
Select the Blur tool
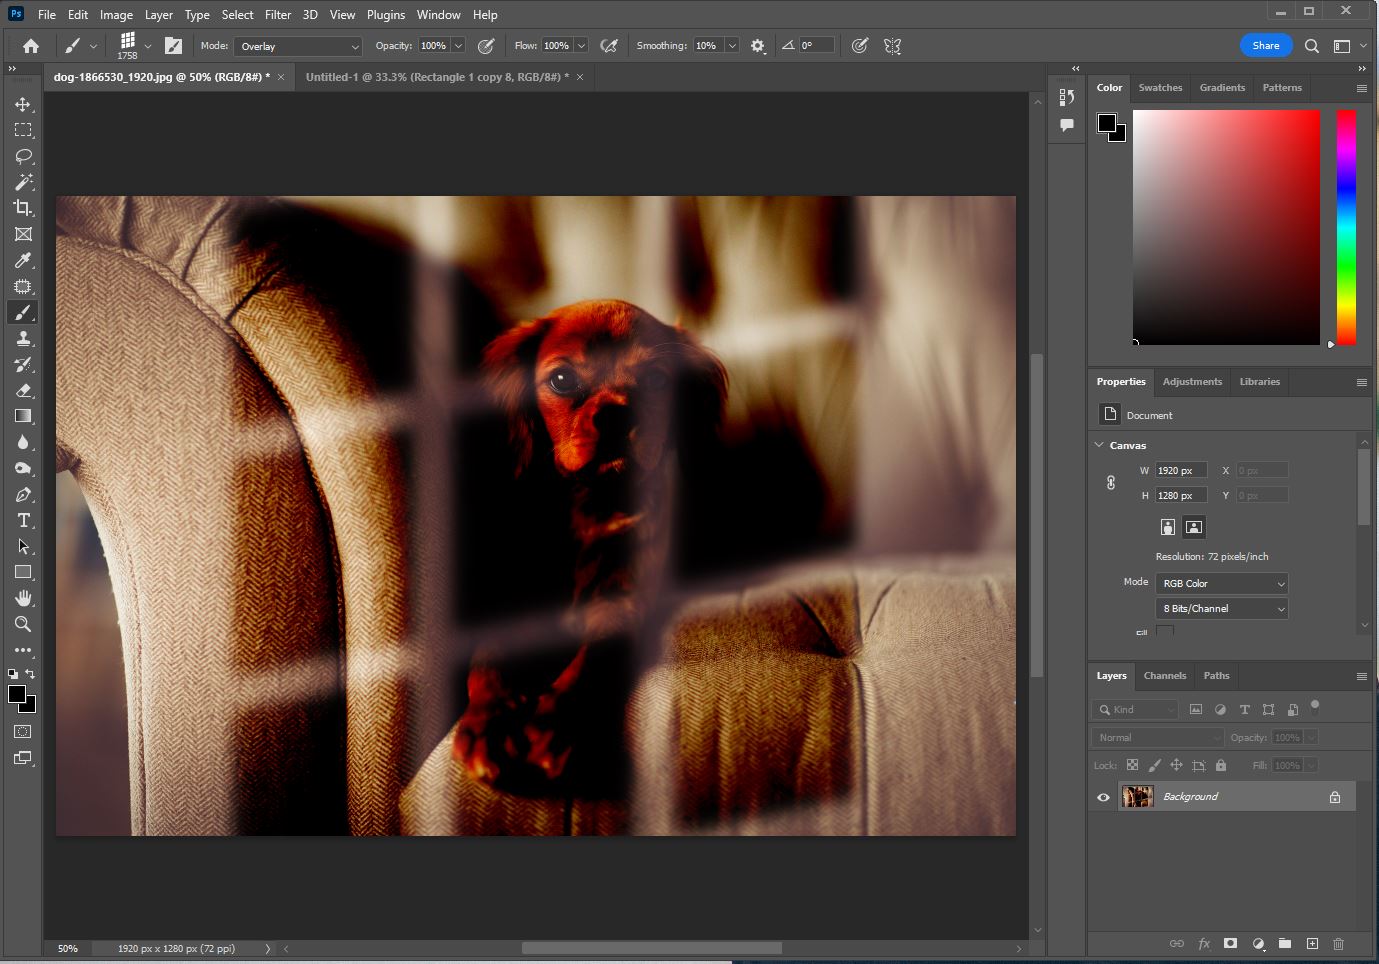(23, 442)
